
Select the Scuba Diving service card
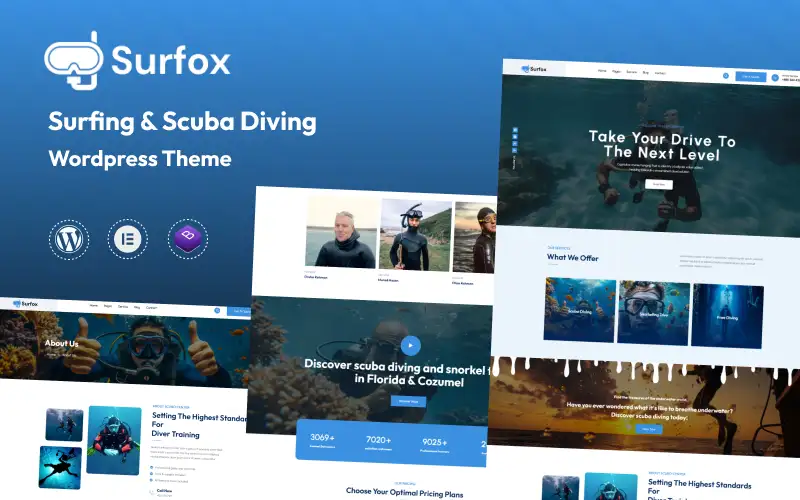pos(580,310)
